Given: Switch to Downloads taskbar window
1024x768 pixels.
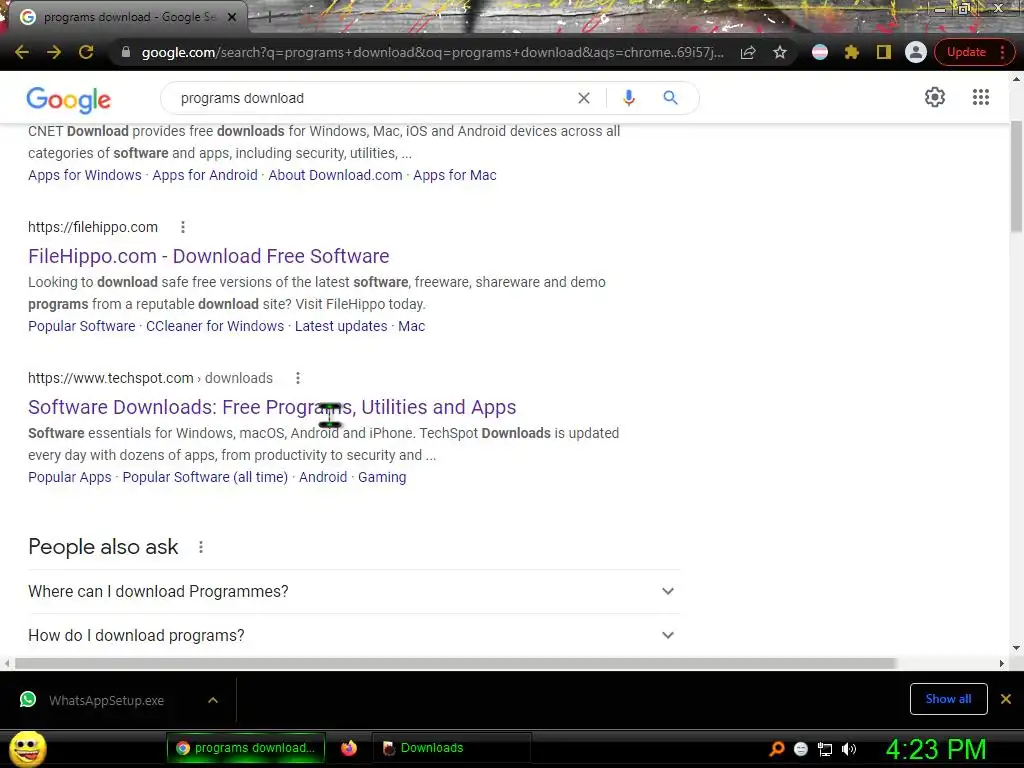Looking at the screenshot, I should 451,748.
